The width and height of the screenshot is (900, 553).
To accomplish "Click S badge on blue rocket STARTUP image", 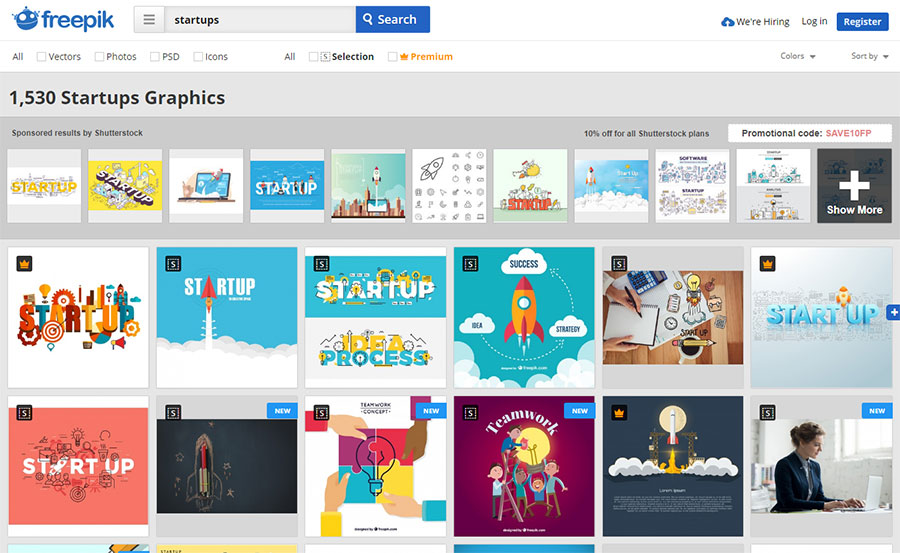I will (x=173, y=264).
